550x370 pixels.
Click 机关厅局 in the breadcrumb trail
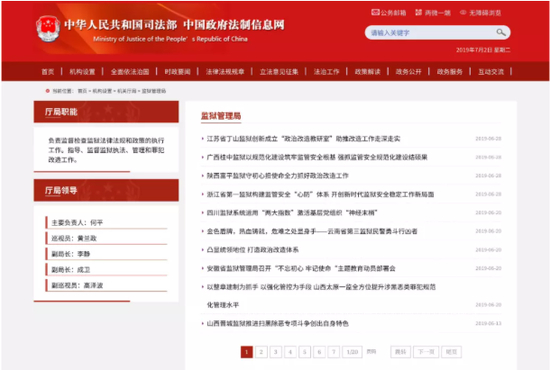127,91
